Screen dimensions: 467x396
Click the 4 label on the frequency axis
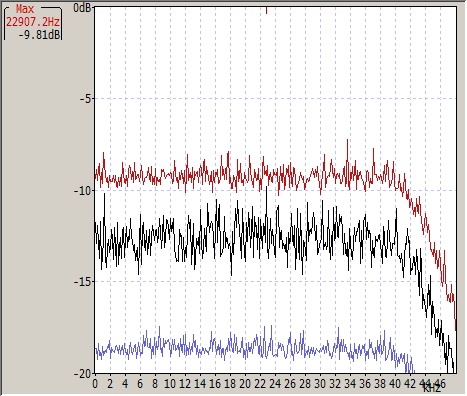coord(125,384)
